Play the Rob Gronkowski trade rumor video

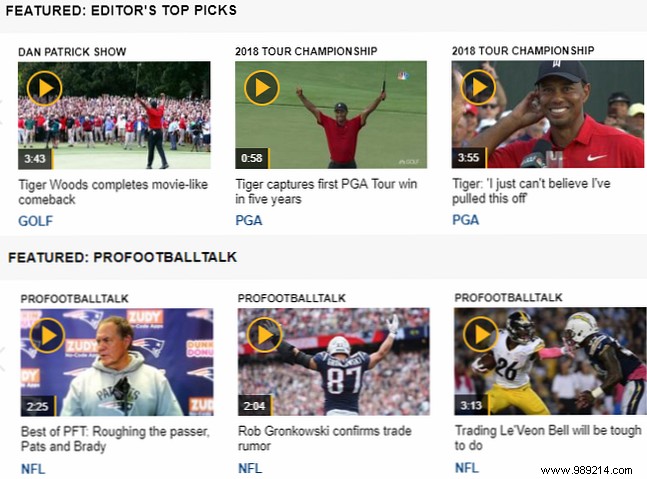click(x=264, y=335)
